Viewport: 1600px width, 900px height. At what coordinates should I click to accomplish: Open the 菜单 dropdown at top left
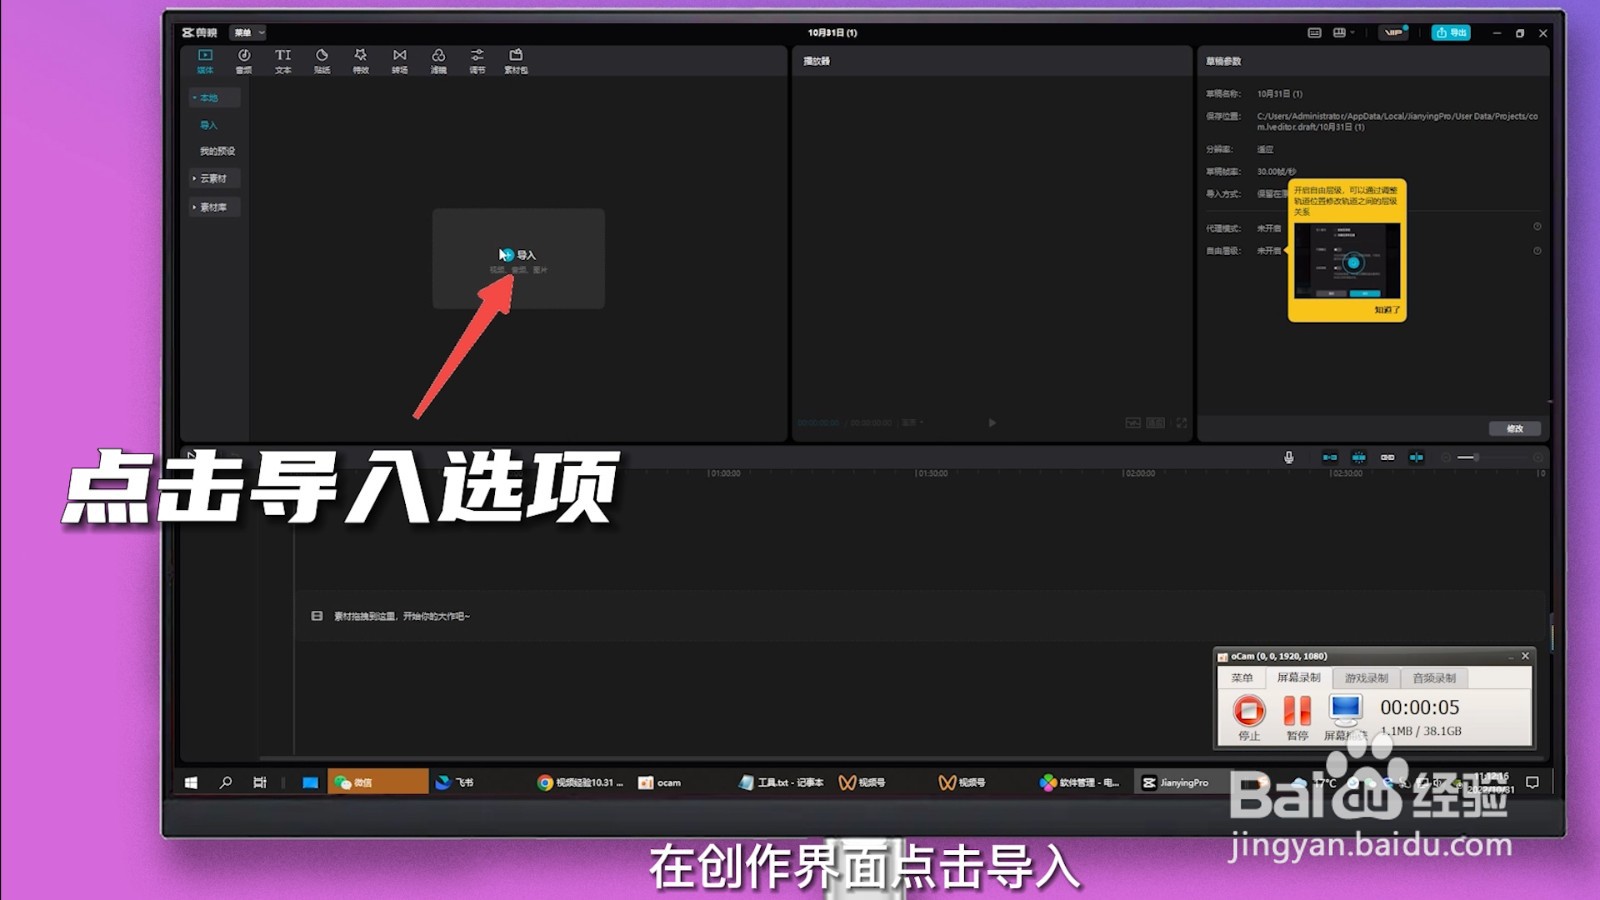[x=247, y=32]
